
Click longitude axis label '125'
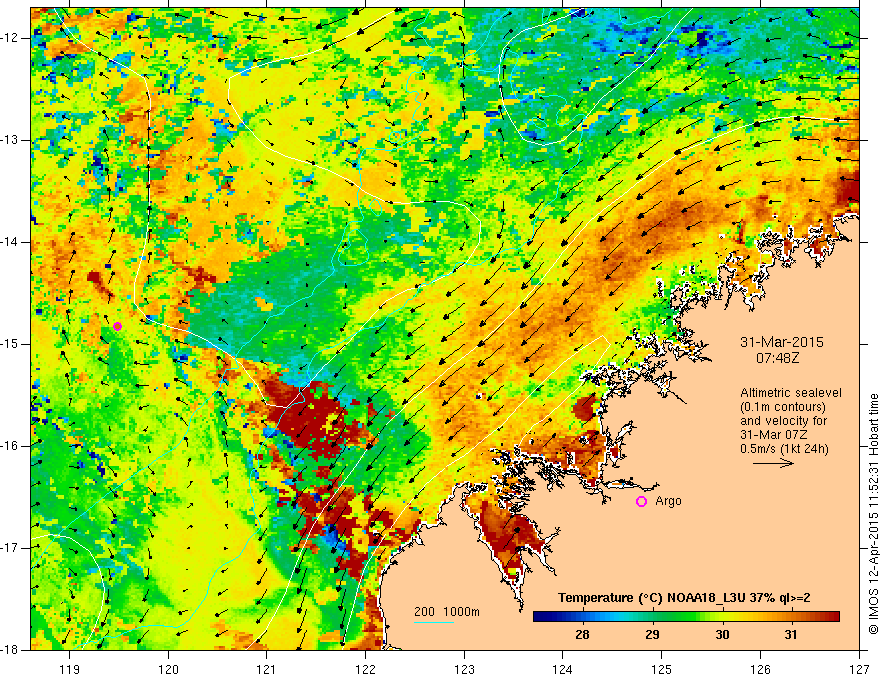tap(662, 670)
